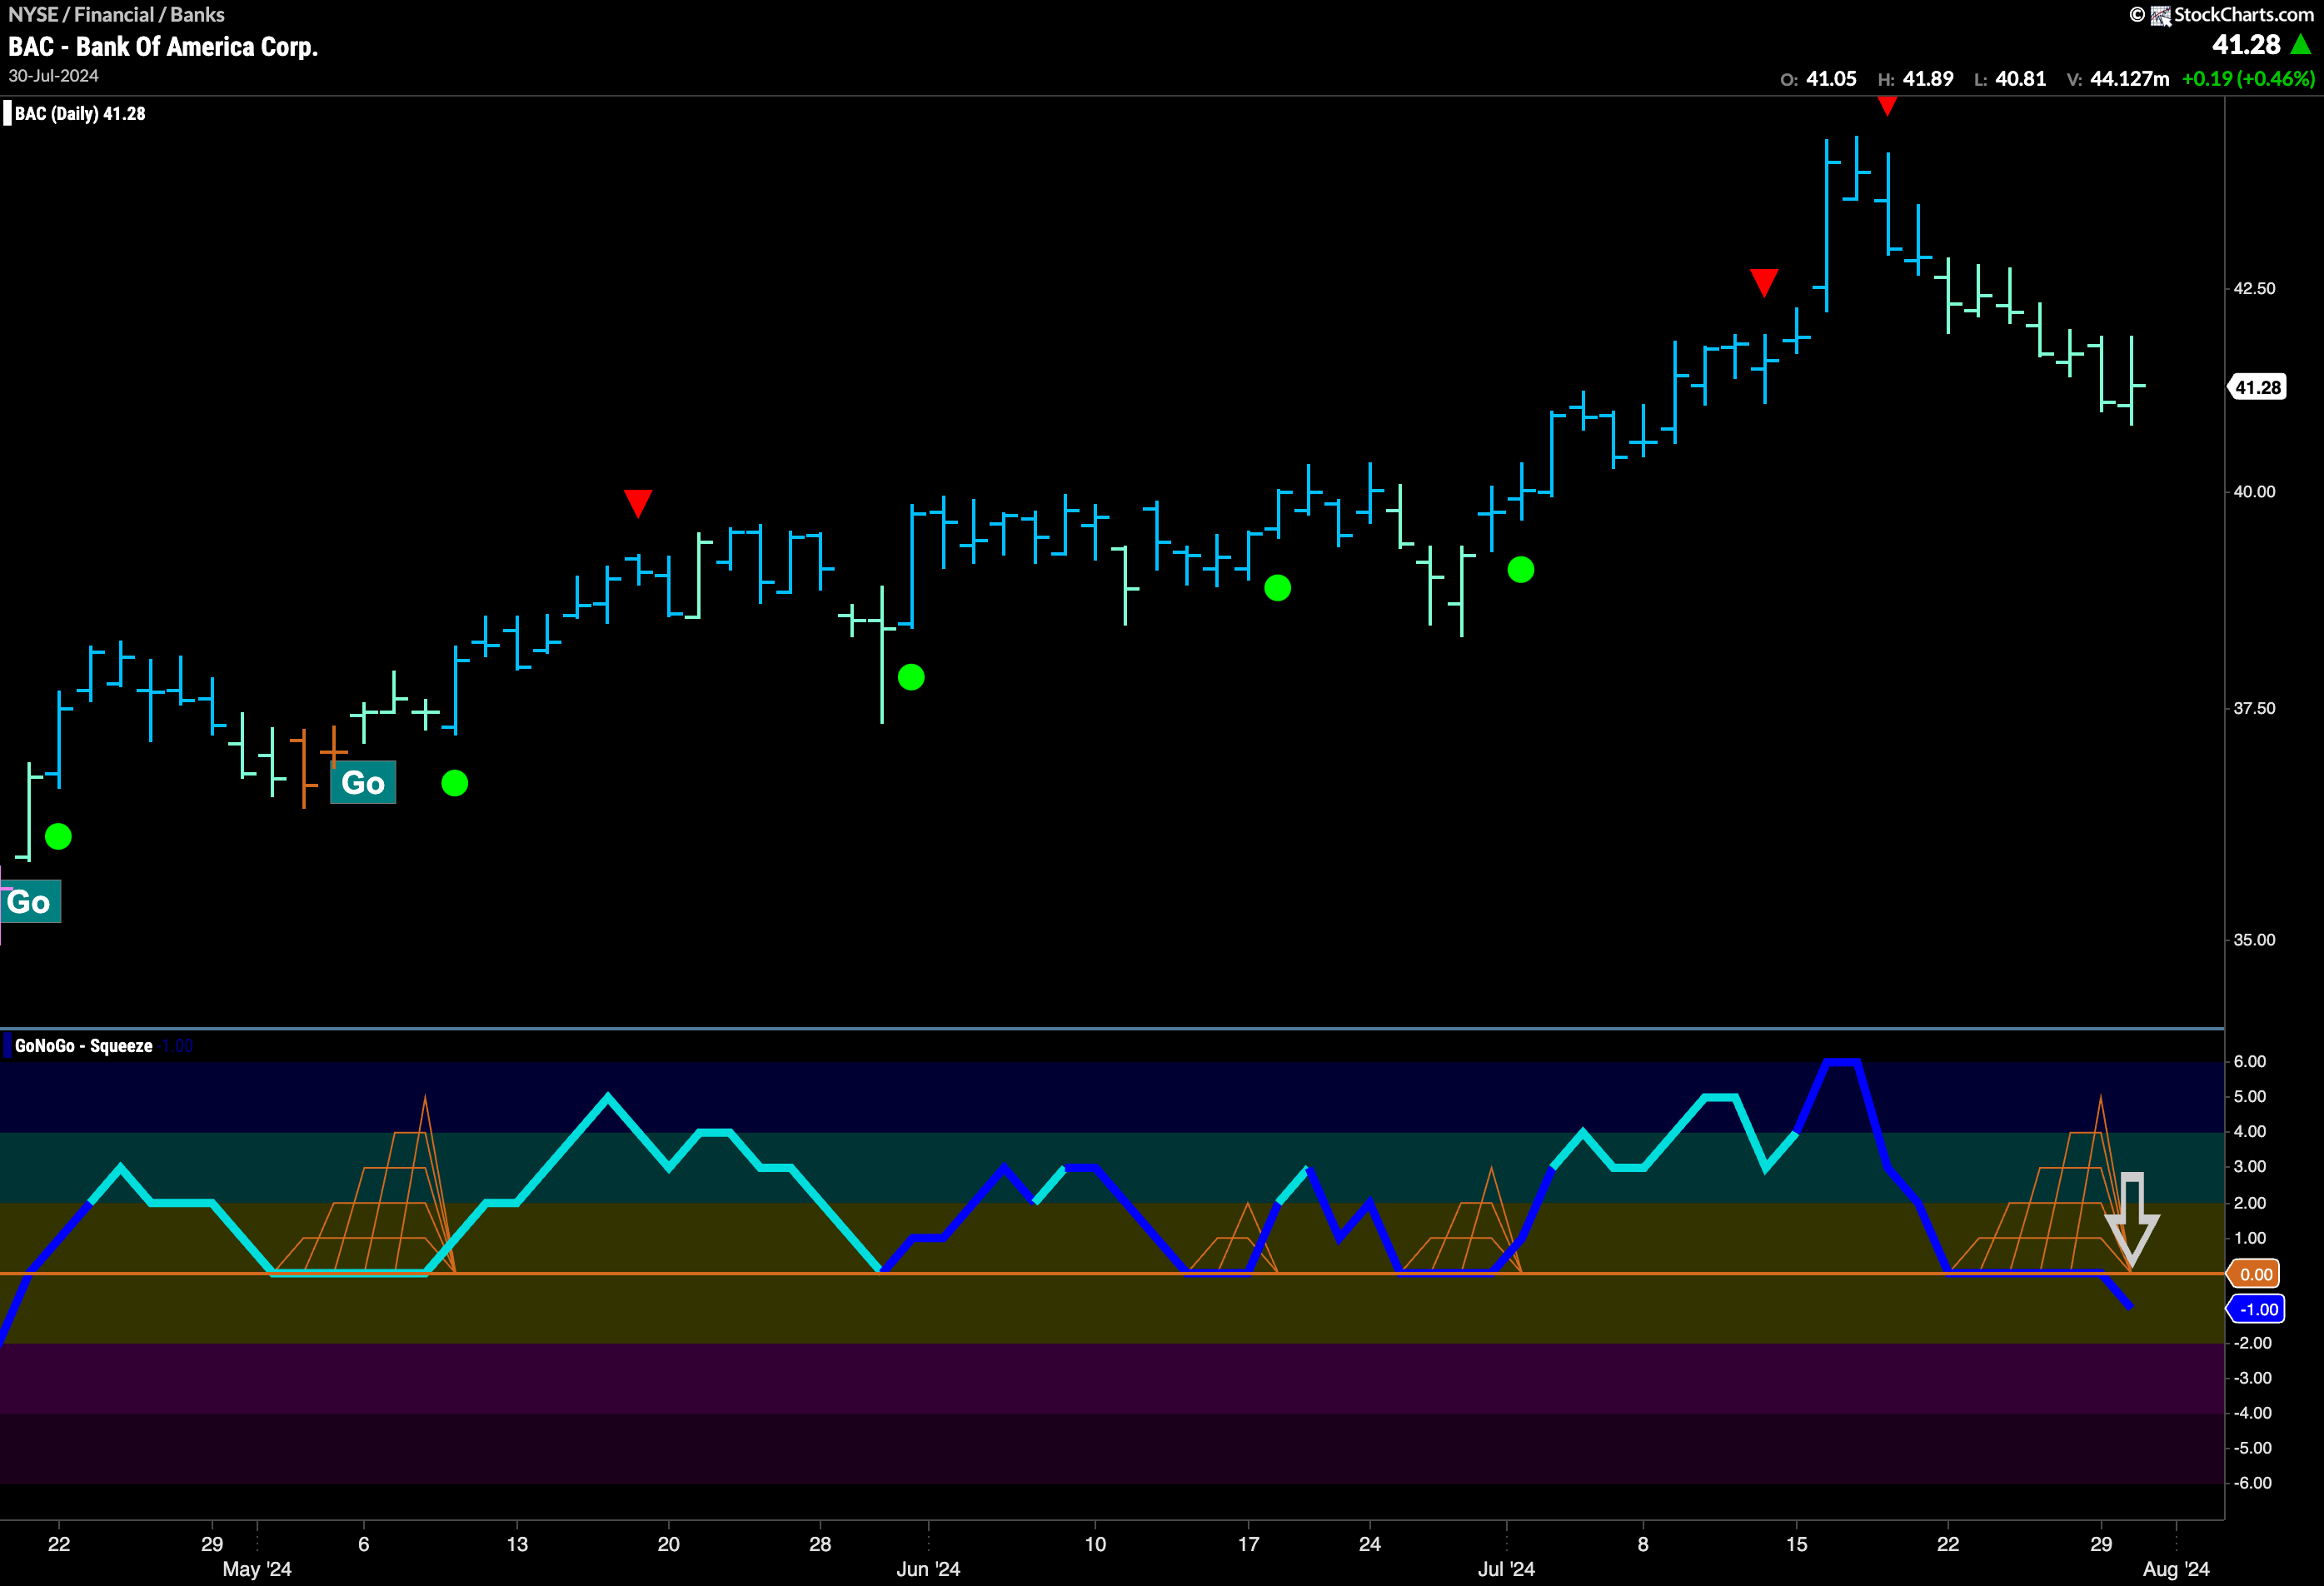This screenshot has width=2324, height=1586.
Task: Click the Go label at the chart's lower-left start
Action: click(30, 902)
